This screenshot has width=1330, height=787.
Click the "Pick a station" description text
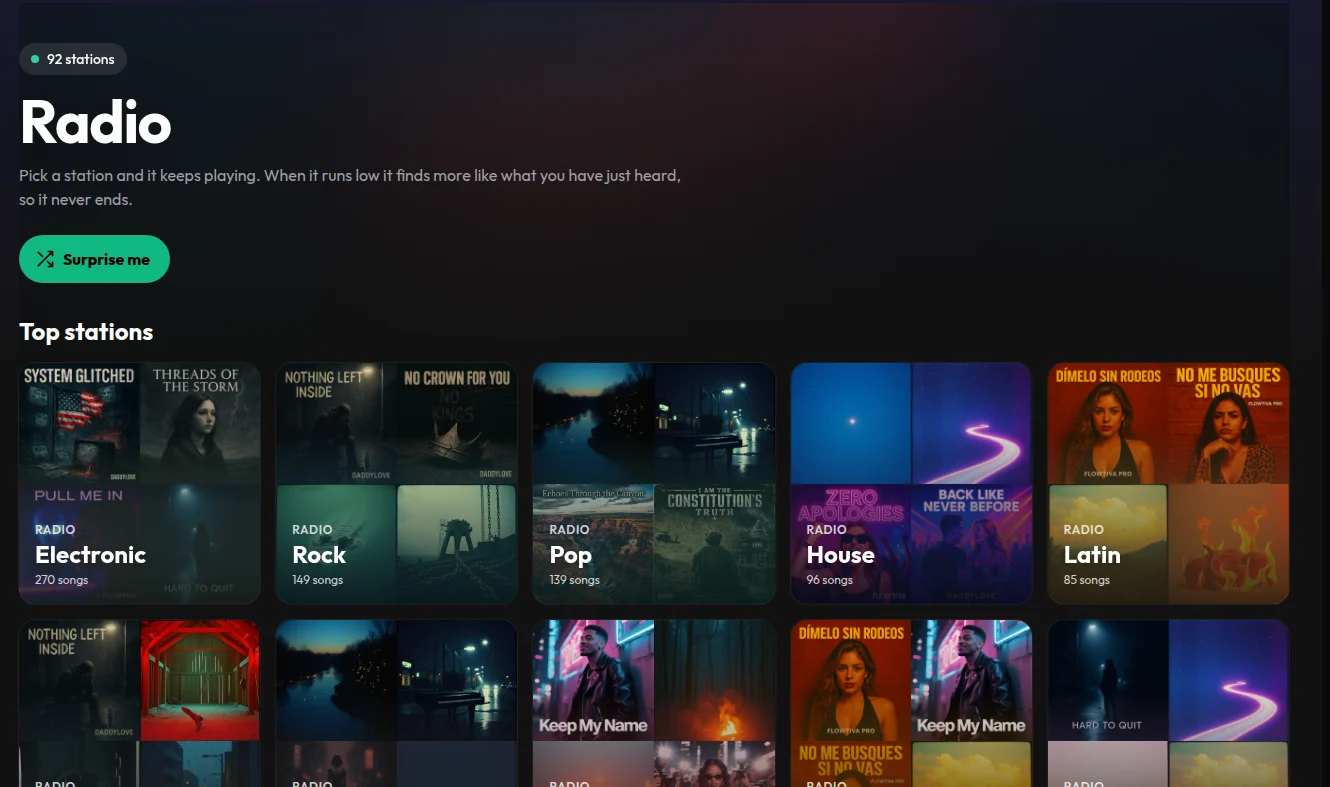coord(350,187)
